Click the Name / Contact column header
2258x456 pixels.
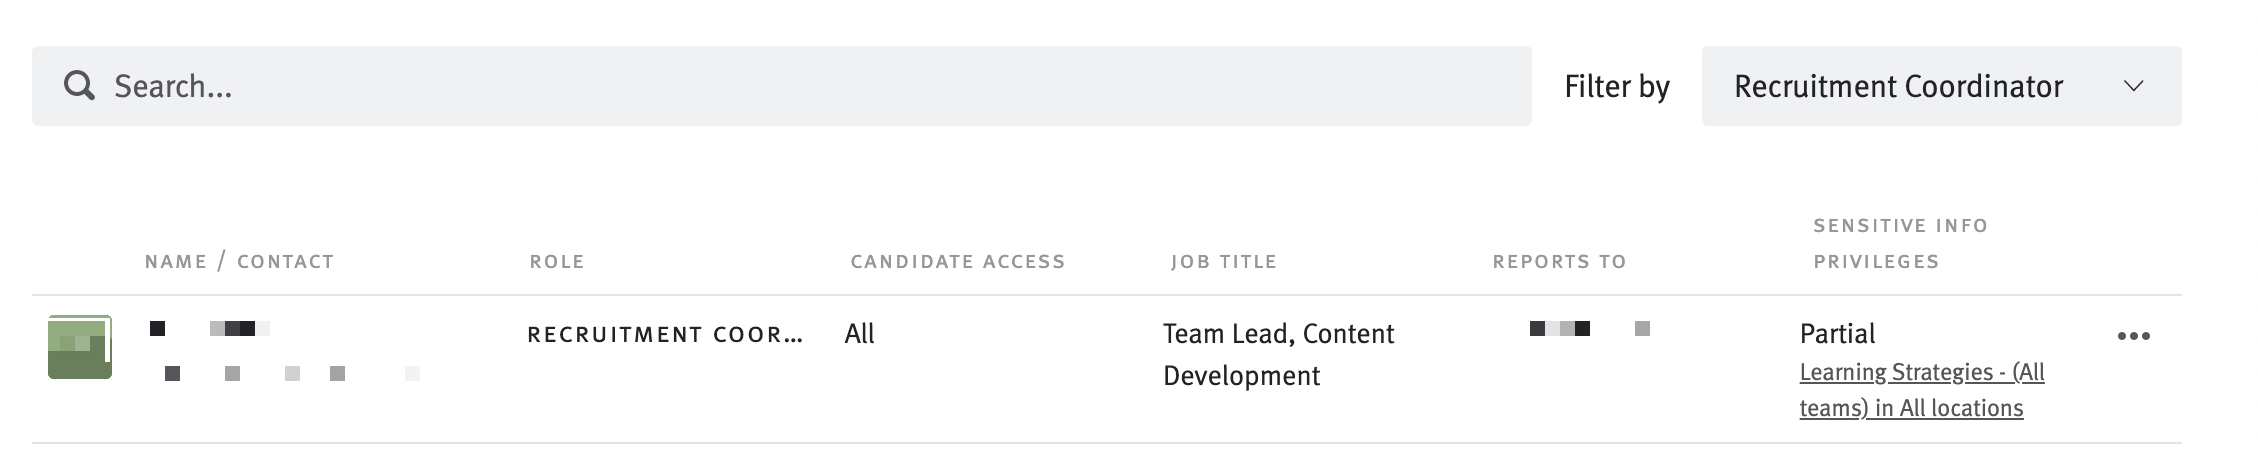[239, 262]
